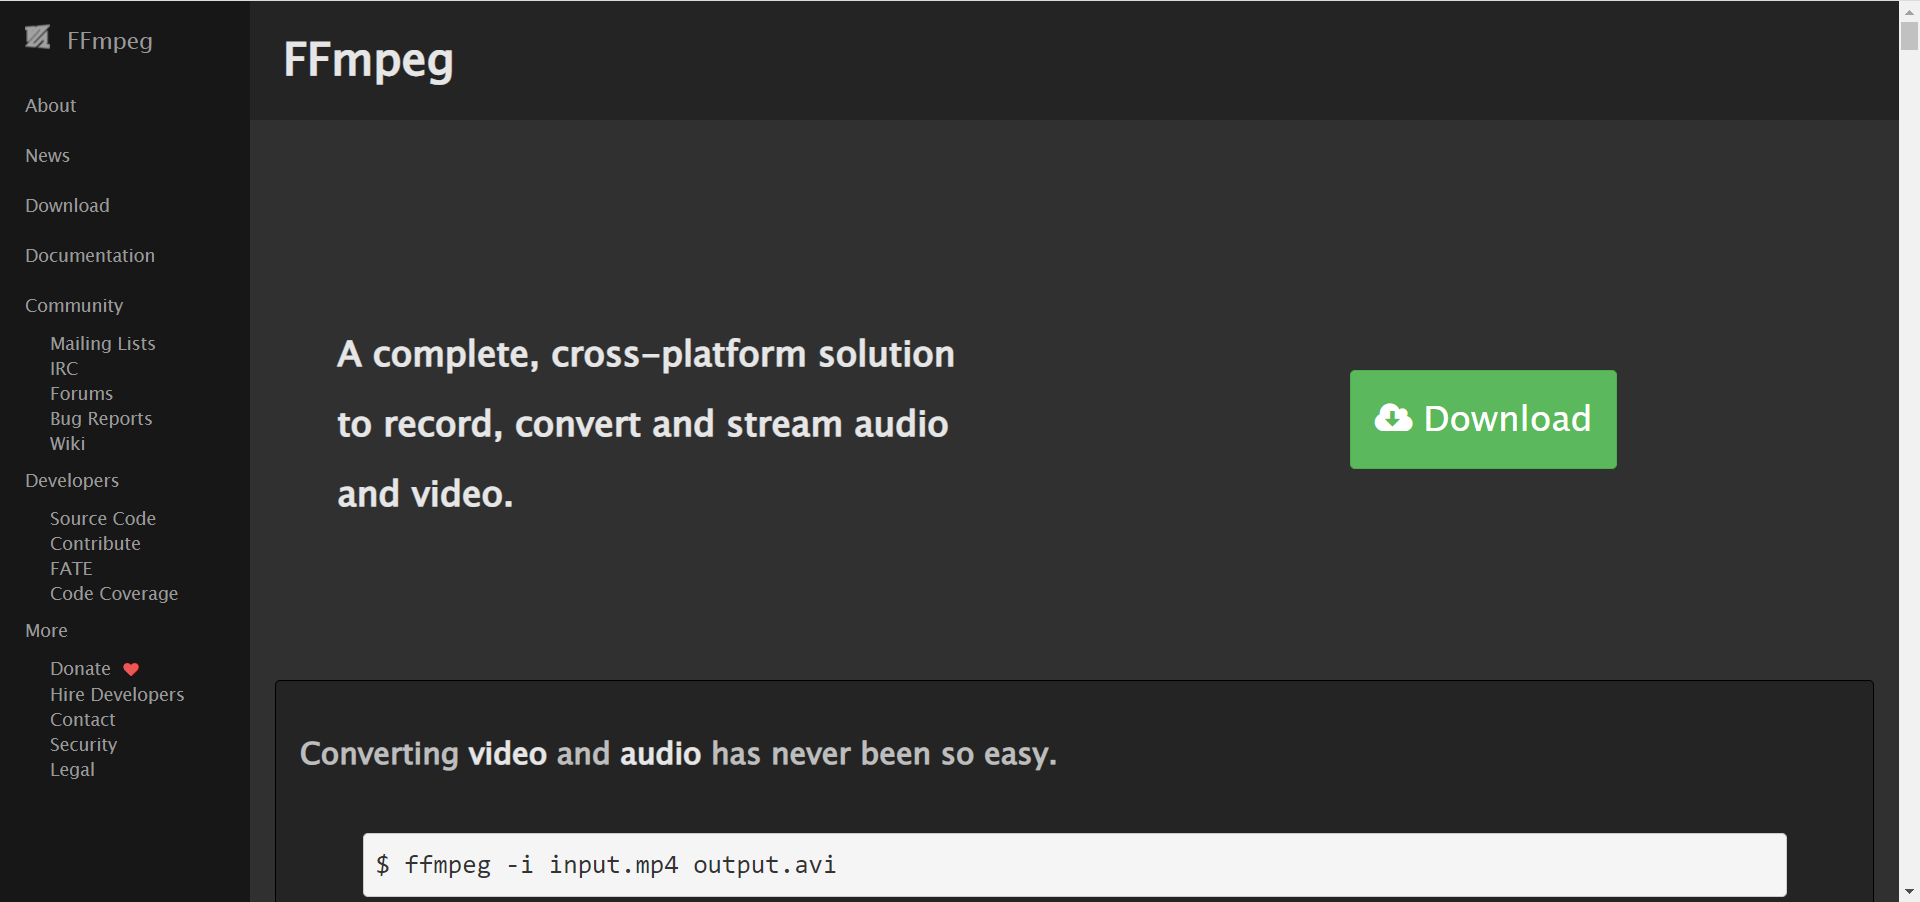Click the vertical scrollbar thumb
1920x902 pixels.
click(x=1909, y=35)
